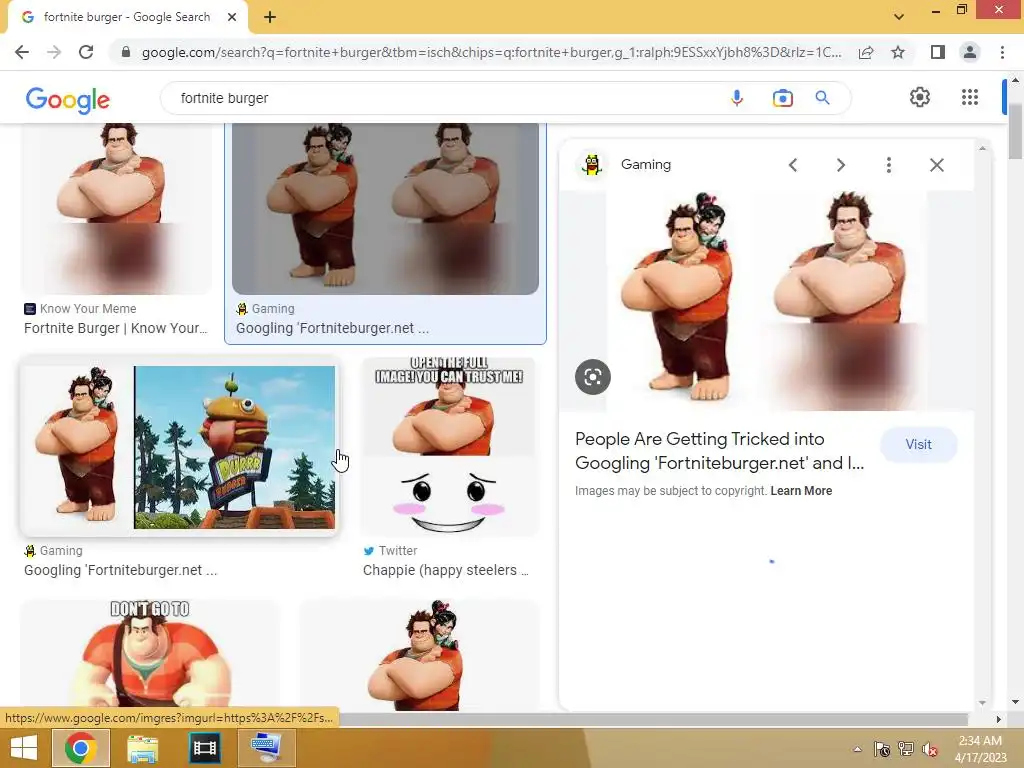Toggle the browser side panel

coord(938,52)
